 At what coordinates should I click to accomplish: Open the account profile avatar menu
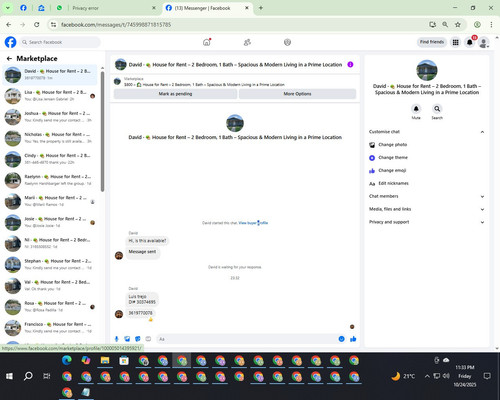coord(484,42)
